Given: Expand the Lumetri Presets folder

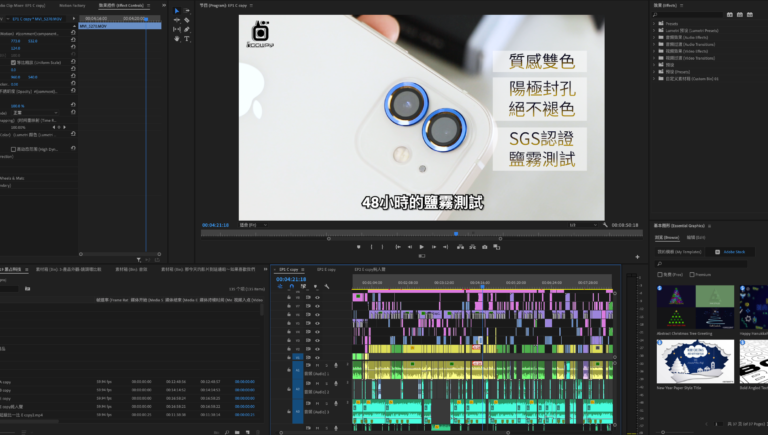Looking at the screenshot, I should [656, 33].
